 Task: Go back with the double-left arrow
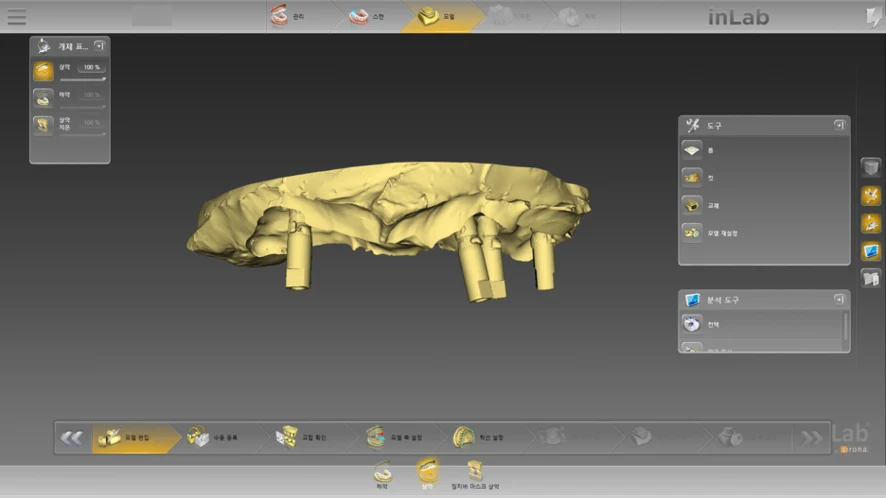pos(72,438)
